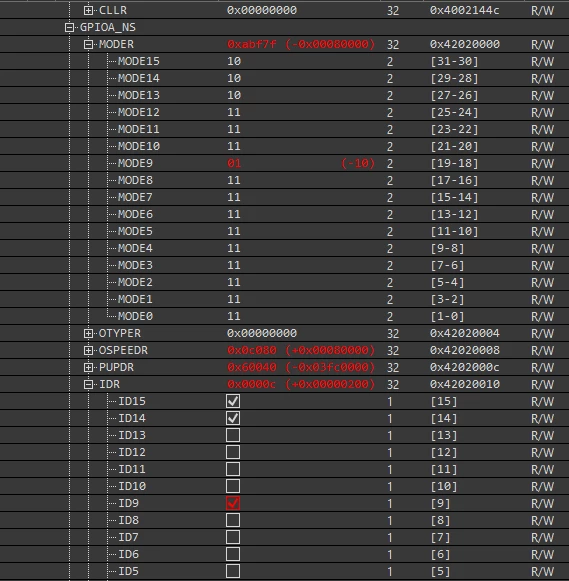
Task: Toggle the ID14 checkbox
Action: point(233,418)
